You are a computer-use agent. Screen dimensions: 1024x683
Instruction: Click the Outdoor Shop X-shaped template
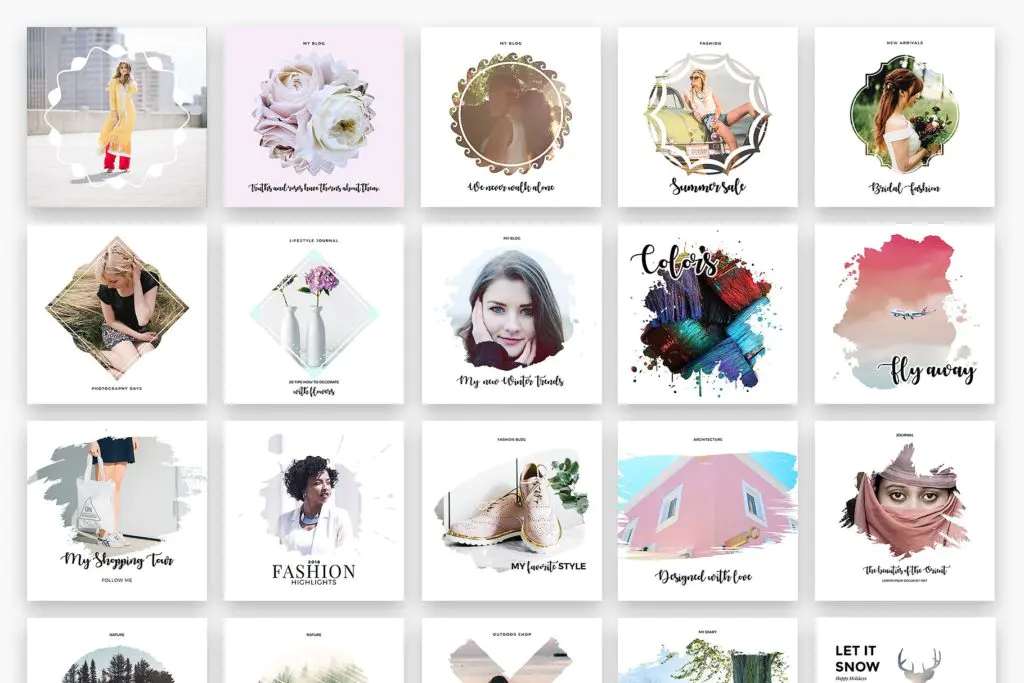[511, 650]
